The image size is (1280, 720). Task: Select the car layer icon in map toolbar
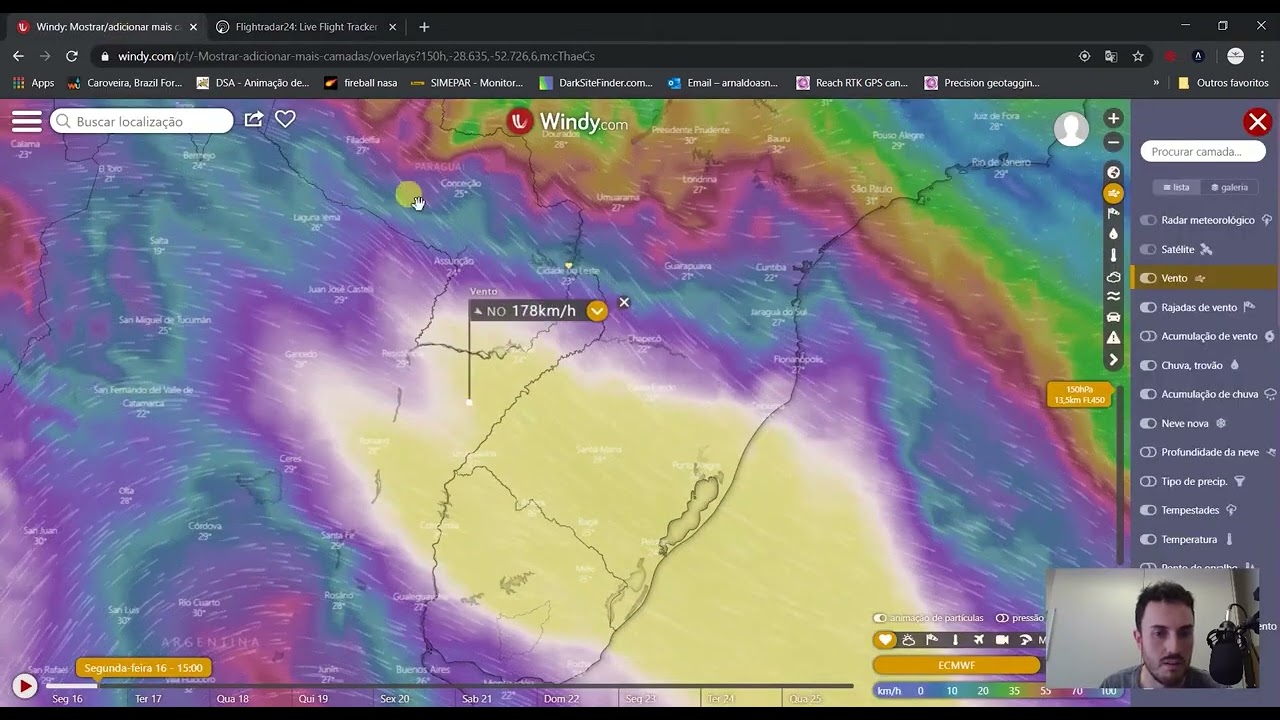click(1113, 317)
